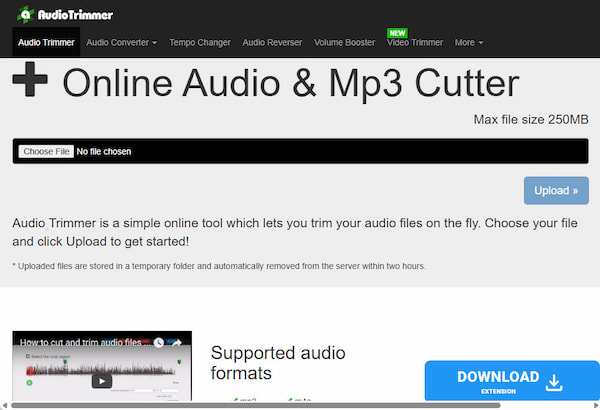Click the green NEW badge
Screen dimensions: 600x410
(x=397, y=33)
